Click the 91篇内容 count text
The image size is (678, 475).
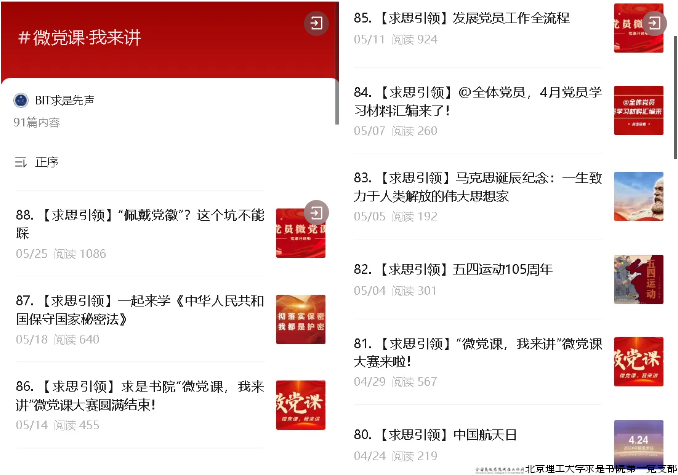click(37, 123)
